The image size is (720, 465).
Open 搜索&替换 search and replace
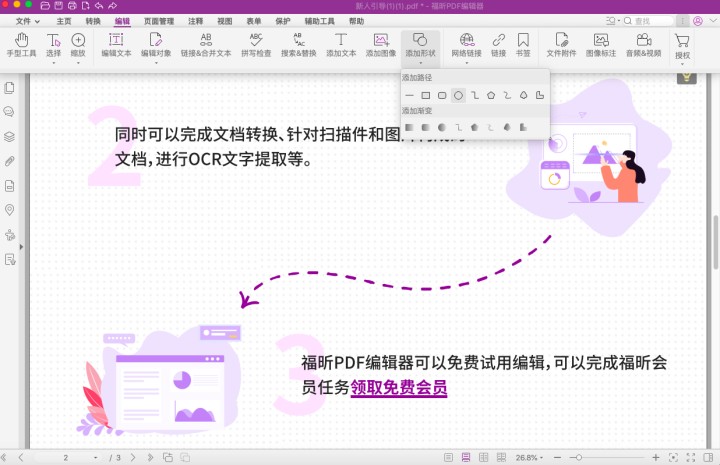(298, 45)
